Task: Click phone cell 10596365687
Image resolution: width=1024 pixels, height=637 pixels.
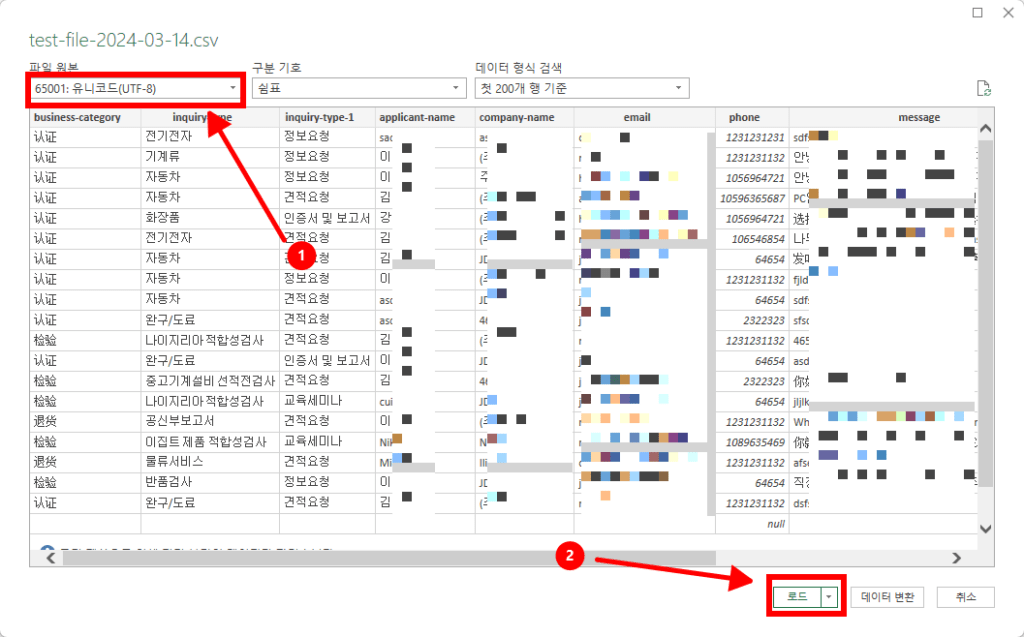Action: [752, 198]
